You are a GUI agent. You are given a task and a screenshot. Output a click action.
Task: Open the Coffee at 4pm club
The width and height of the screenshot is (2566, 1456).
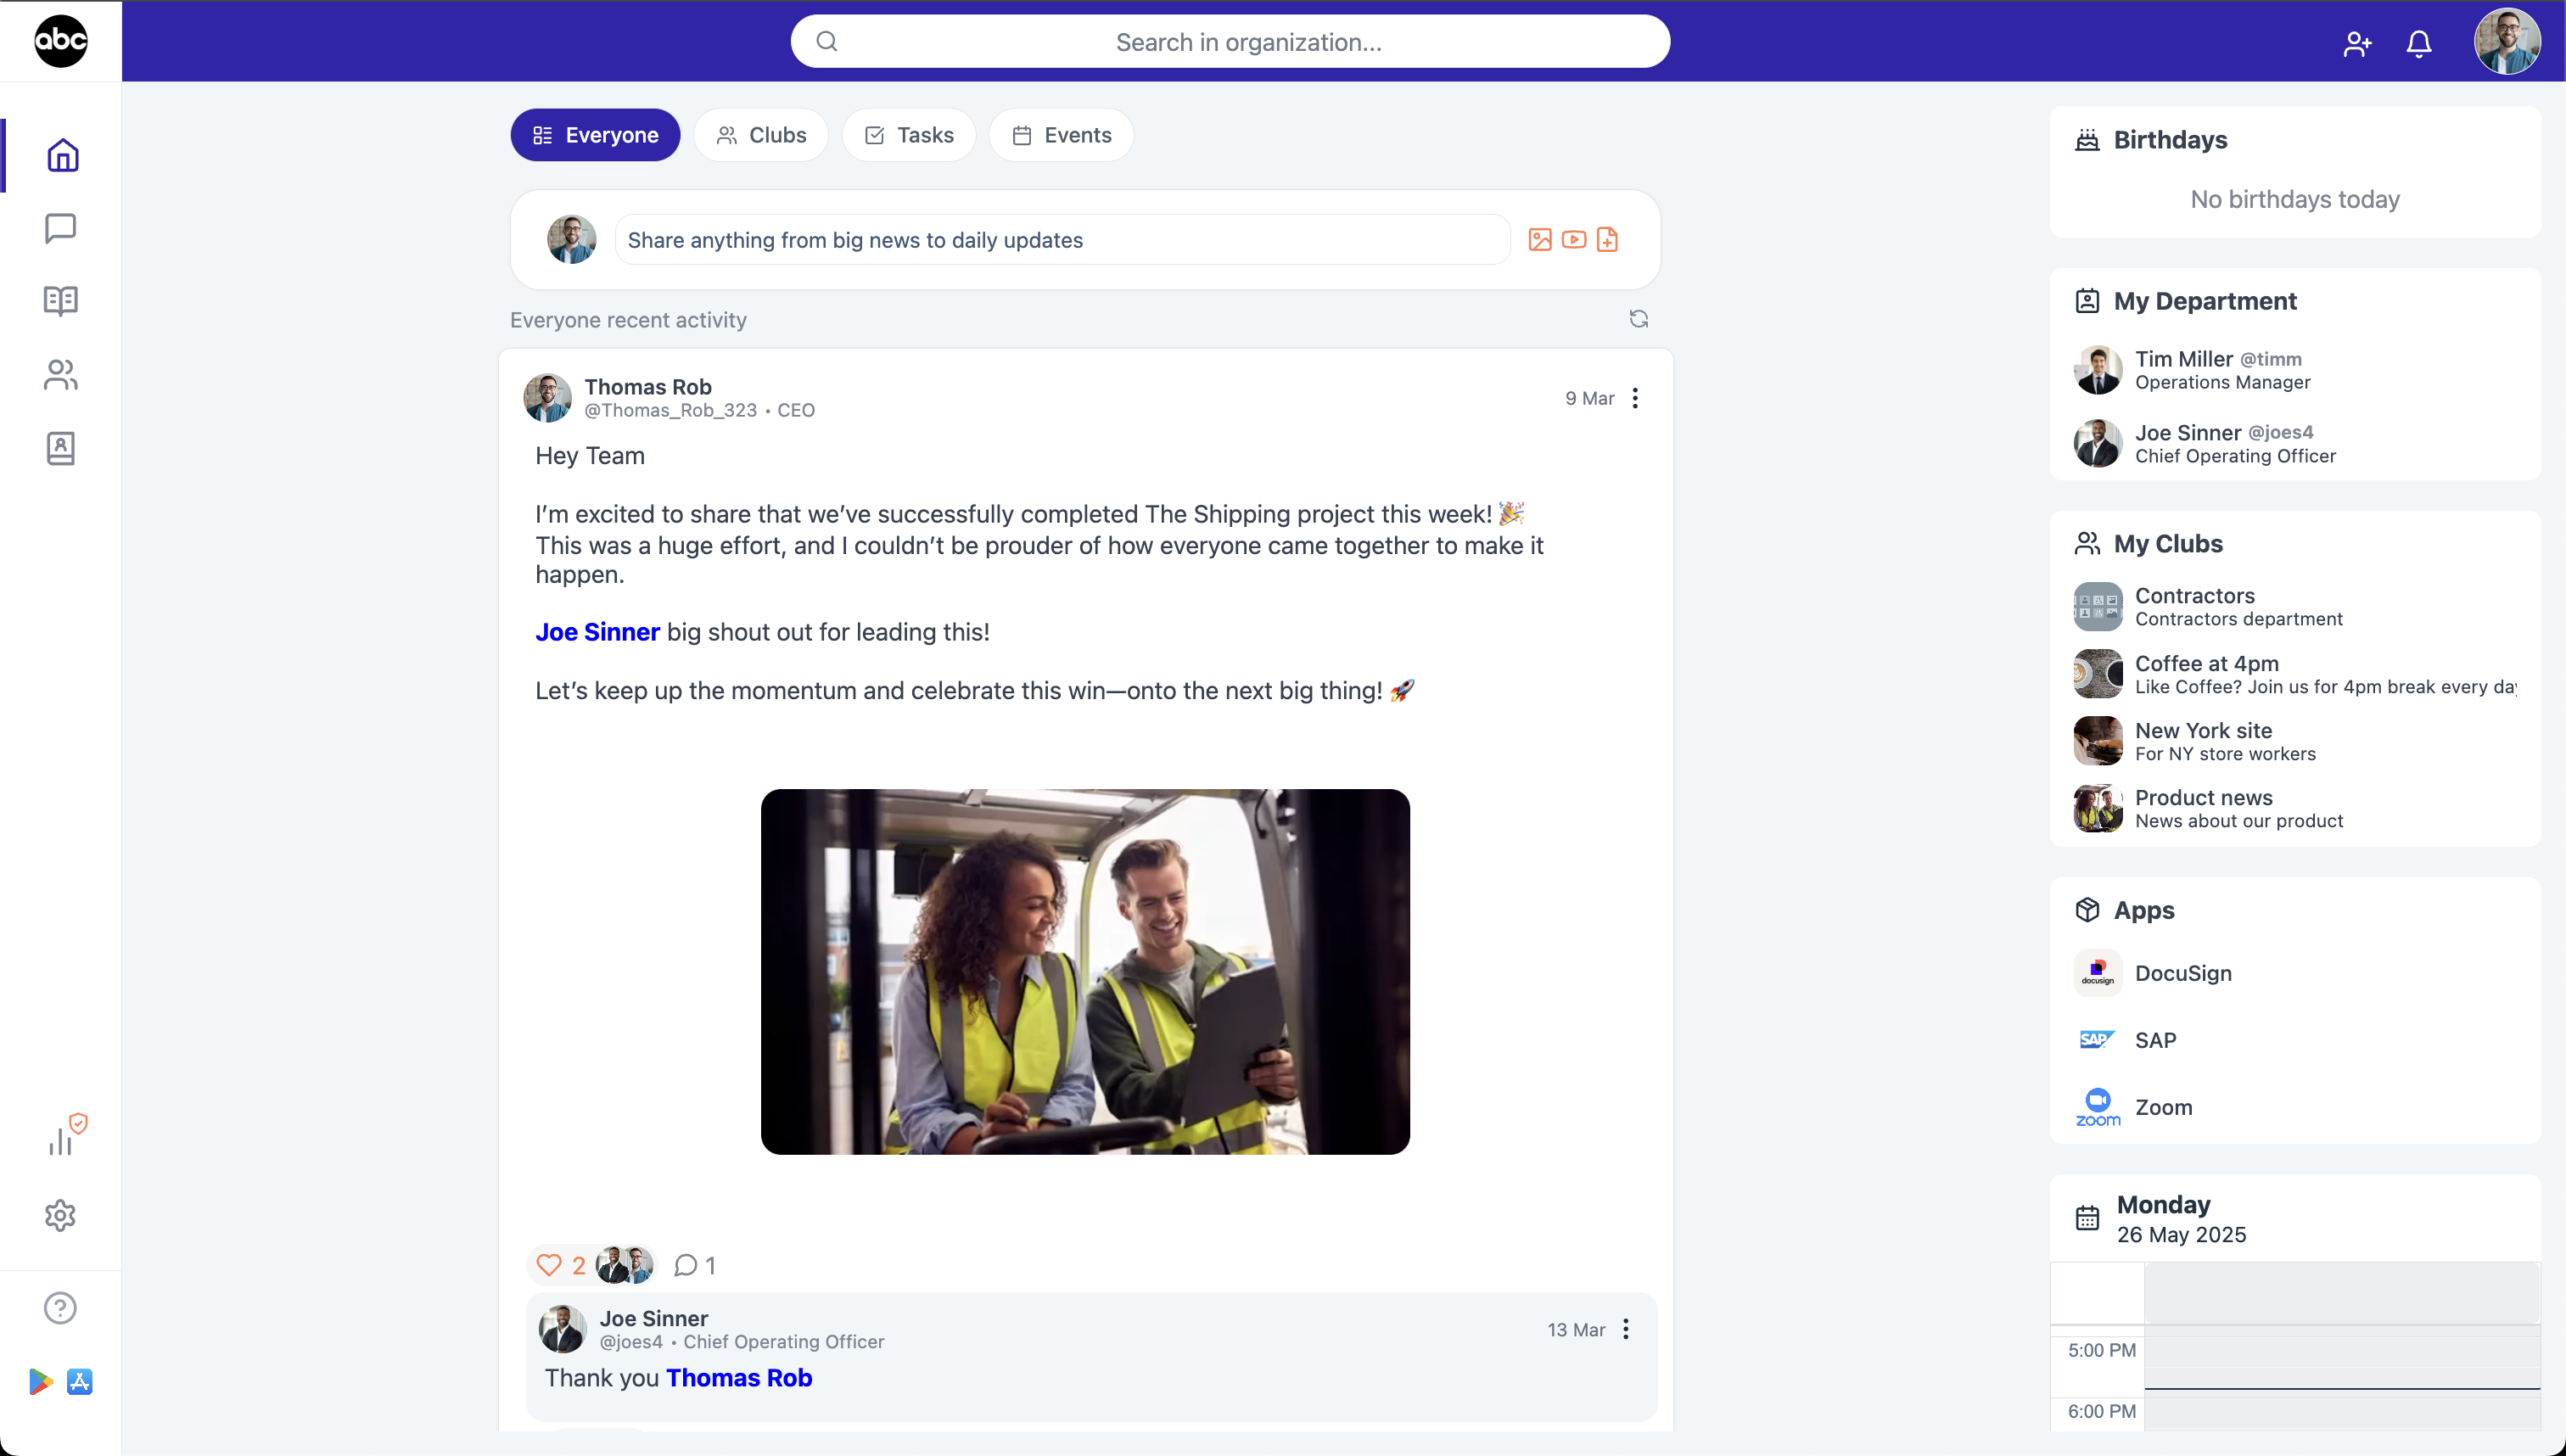[2206, 664]
